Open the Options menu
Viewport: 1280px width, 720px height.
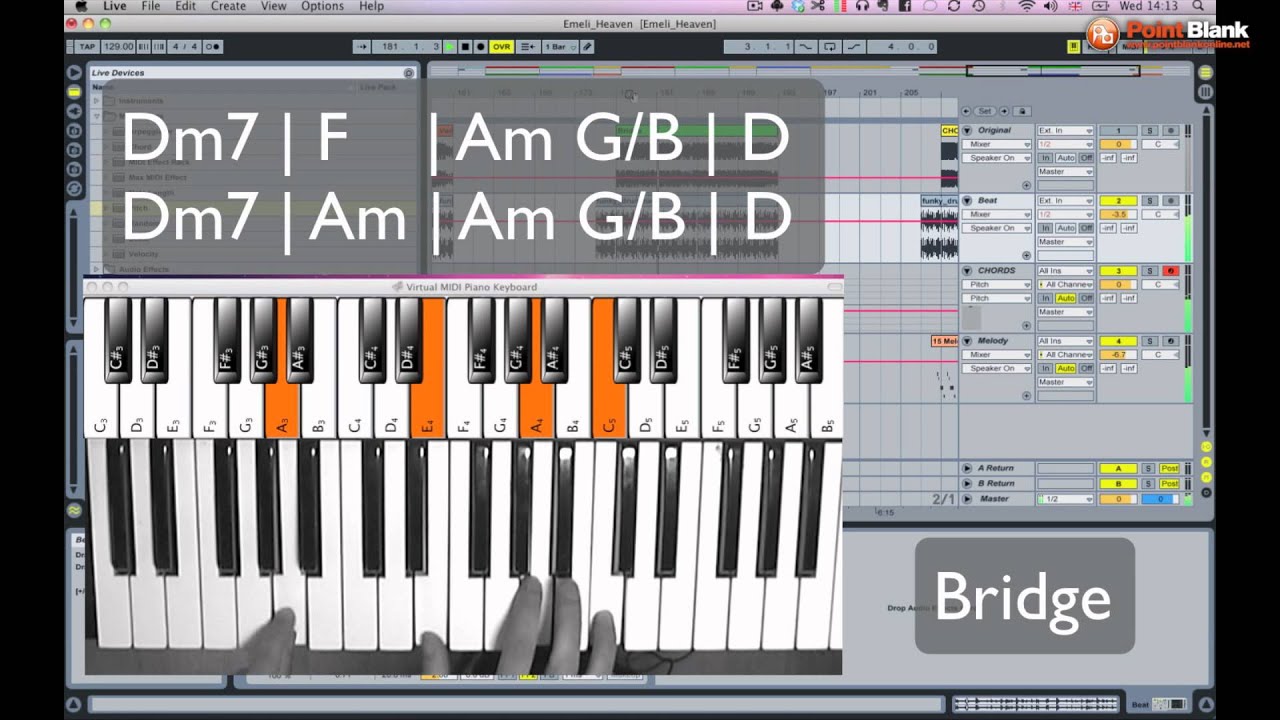point(322,6)
